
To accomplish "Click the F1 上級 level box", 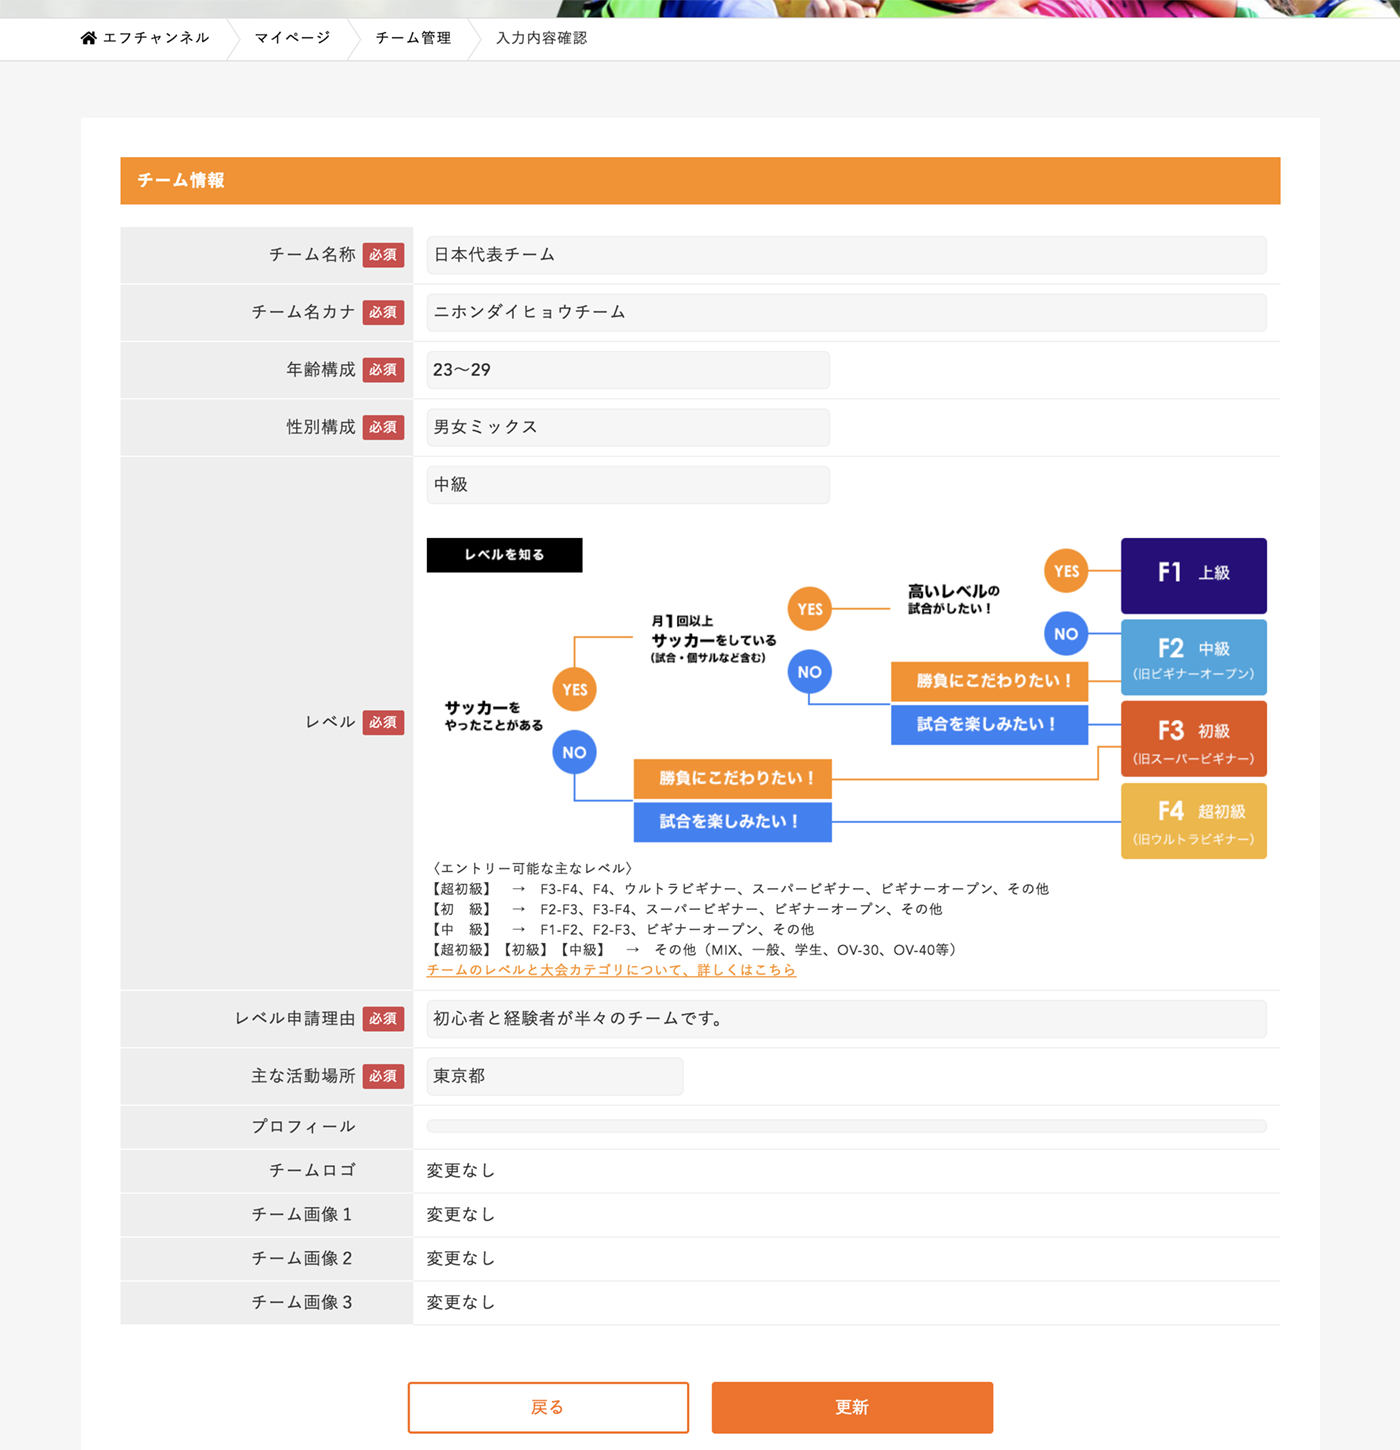I will [1193, 575].
